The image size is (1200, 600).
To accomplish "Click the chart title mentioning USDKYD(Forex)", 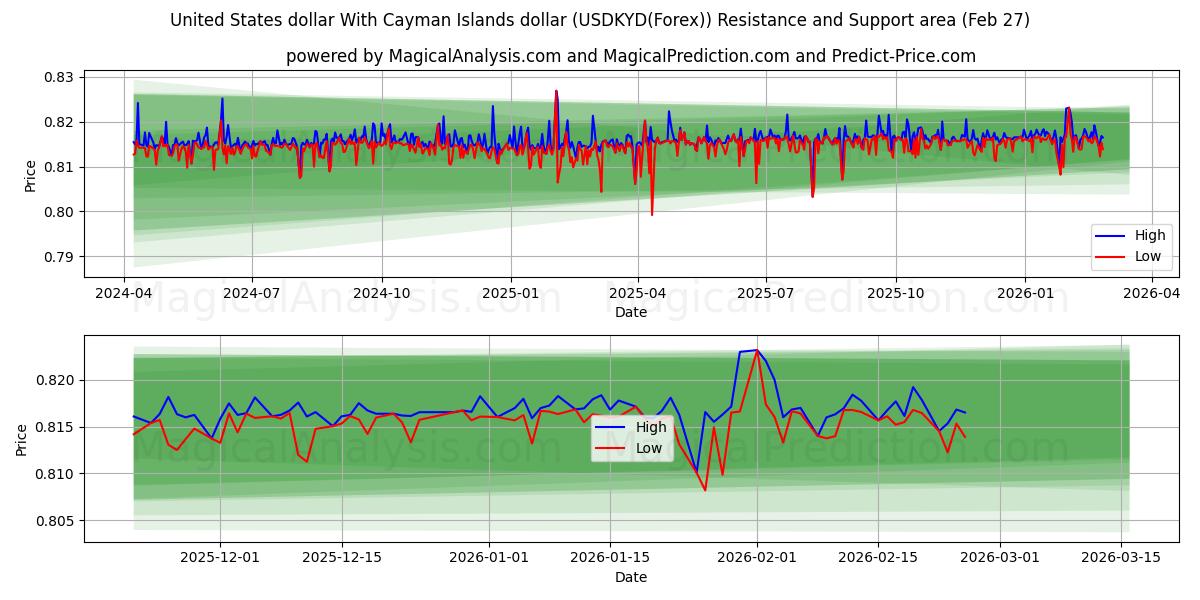I will tap(600, 20).
